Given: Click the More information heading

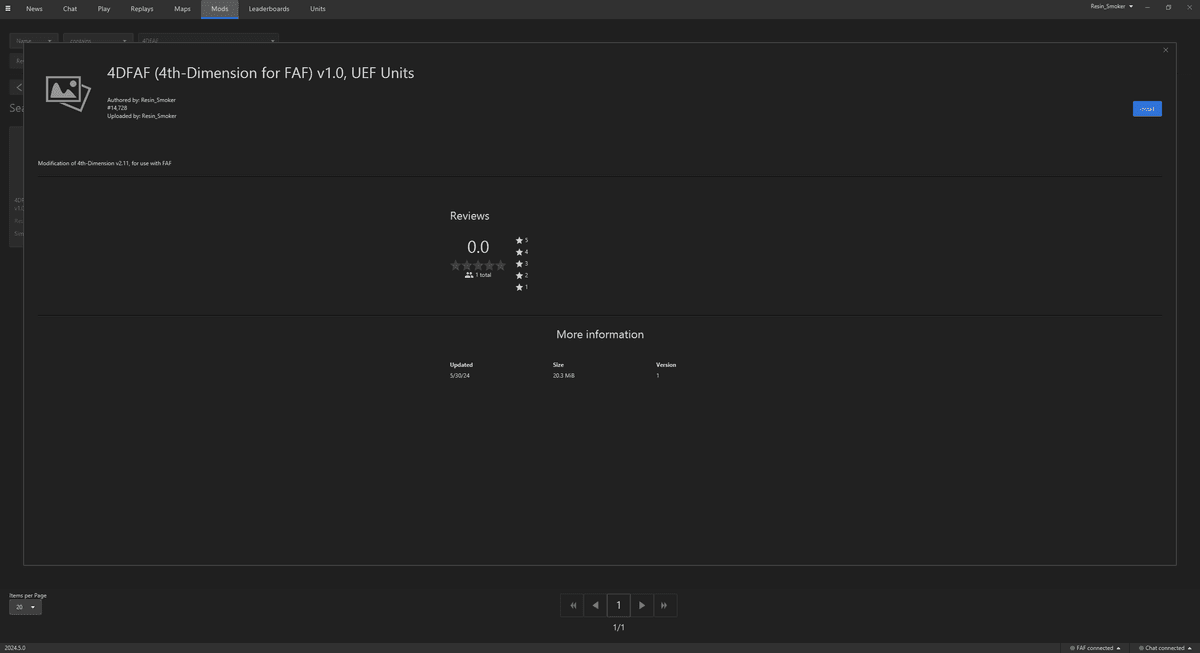Looking at the screenshot, I should click(x=600, y=334).
